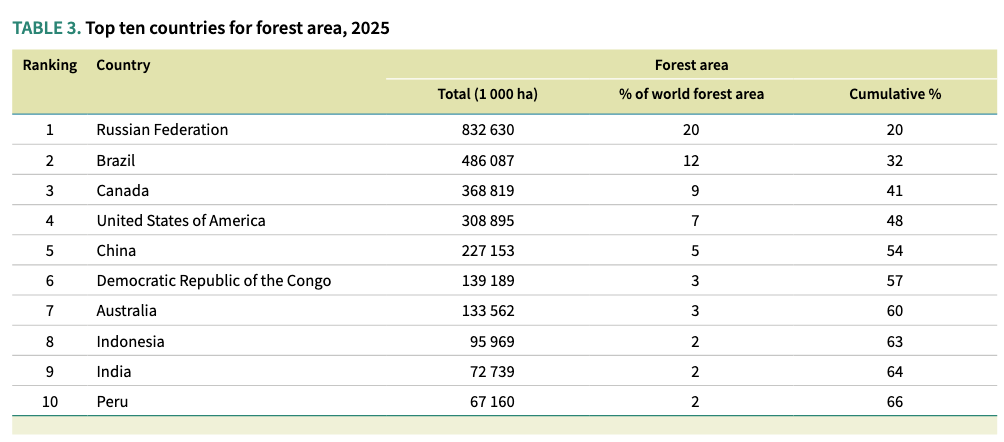Click the cumulative value 41 for Canada
This screenshot has width=1004, height=442.
(894, 190)
